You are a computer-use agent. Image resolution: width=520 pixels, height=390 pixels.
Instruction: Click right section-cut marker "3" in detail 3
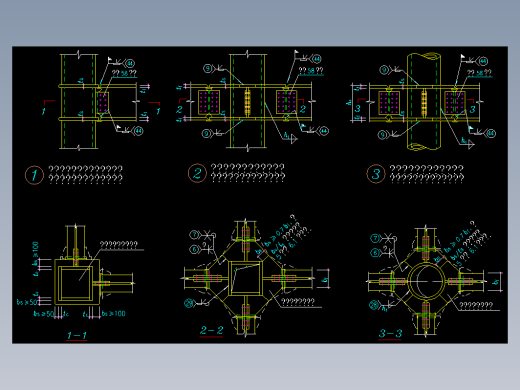(x=472, y=109)
